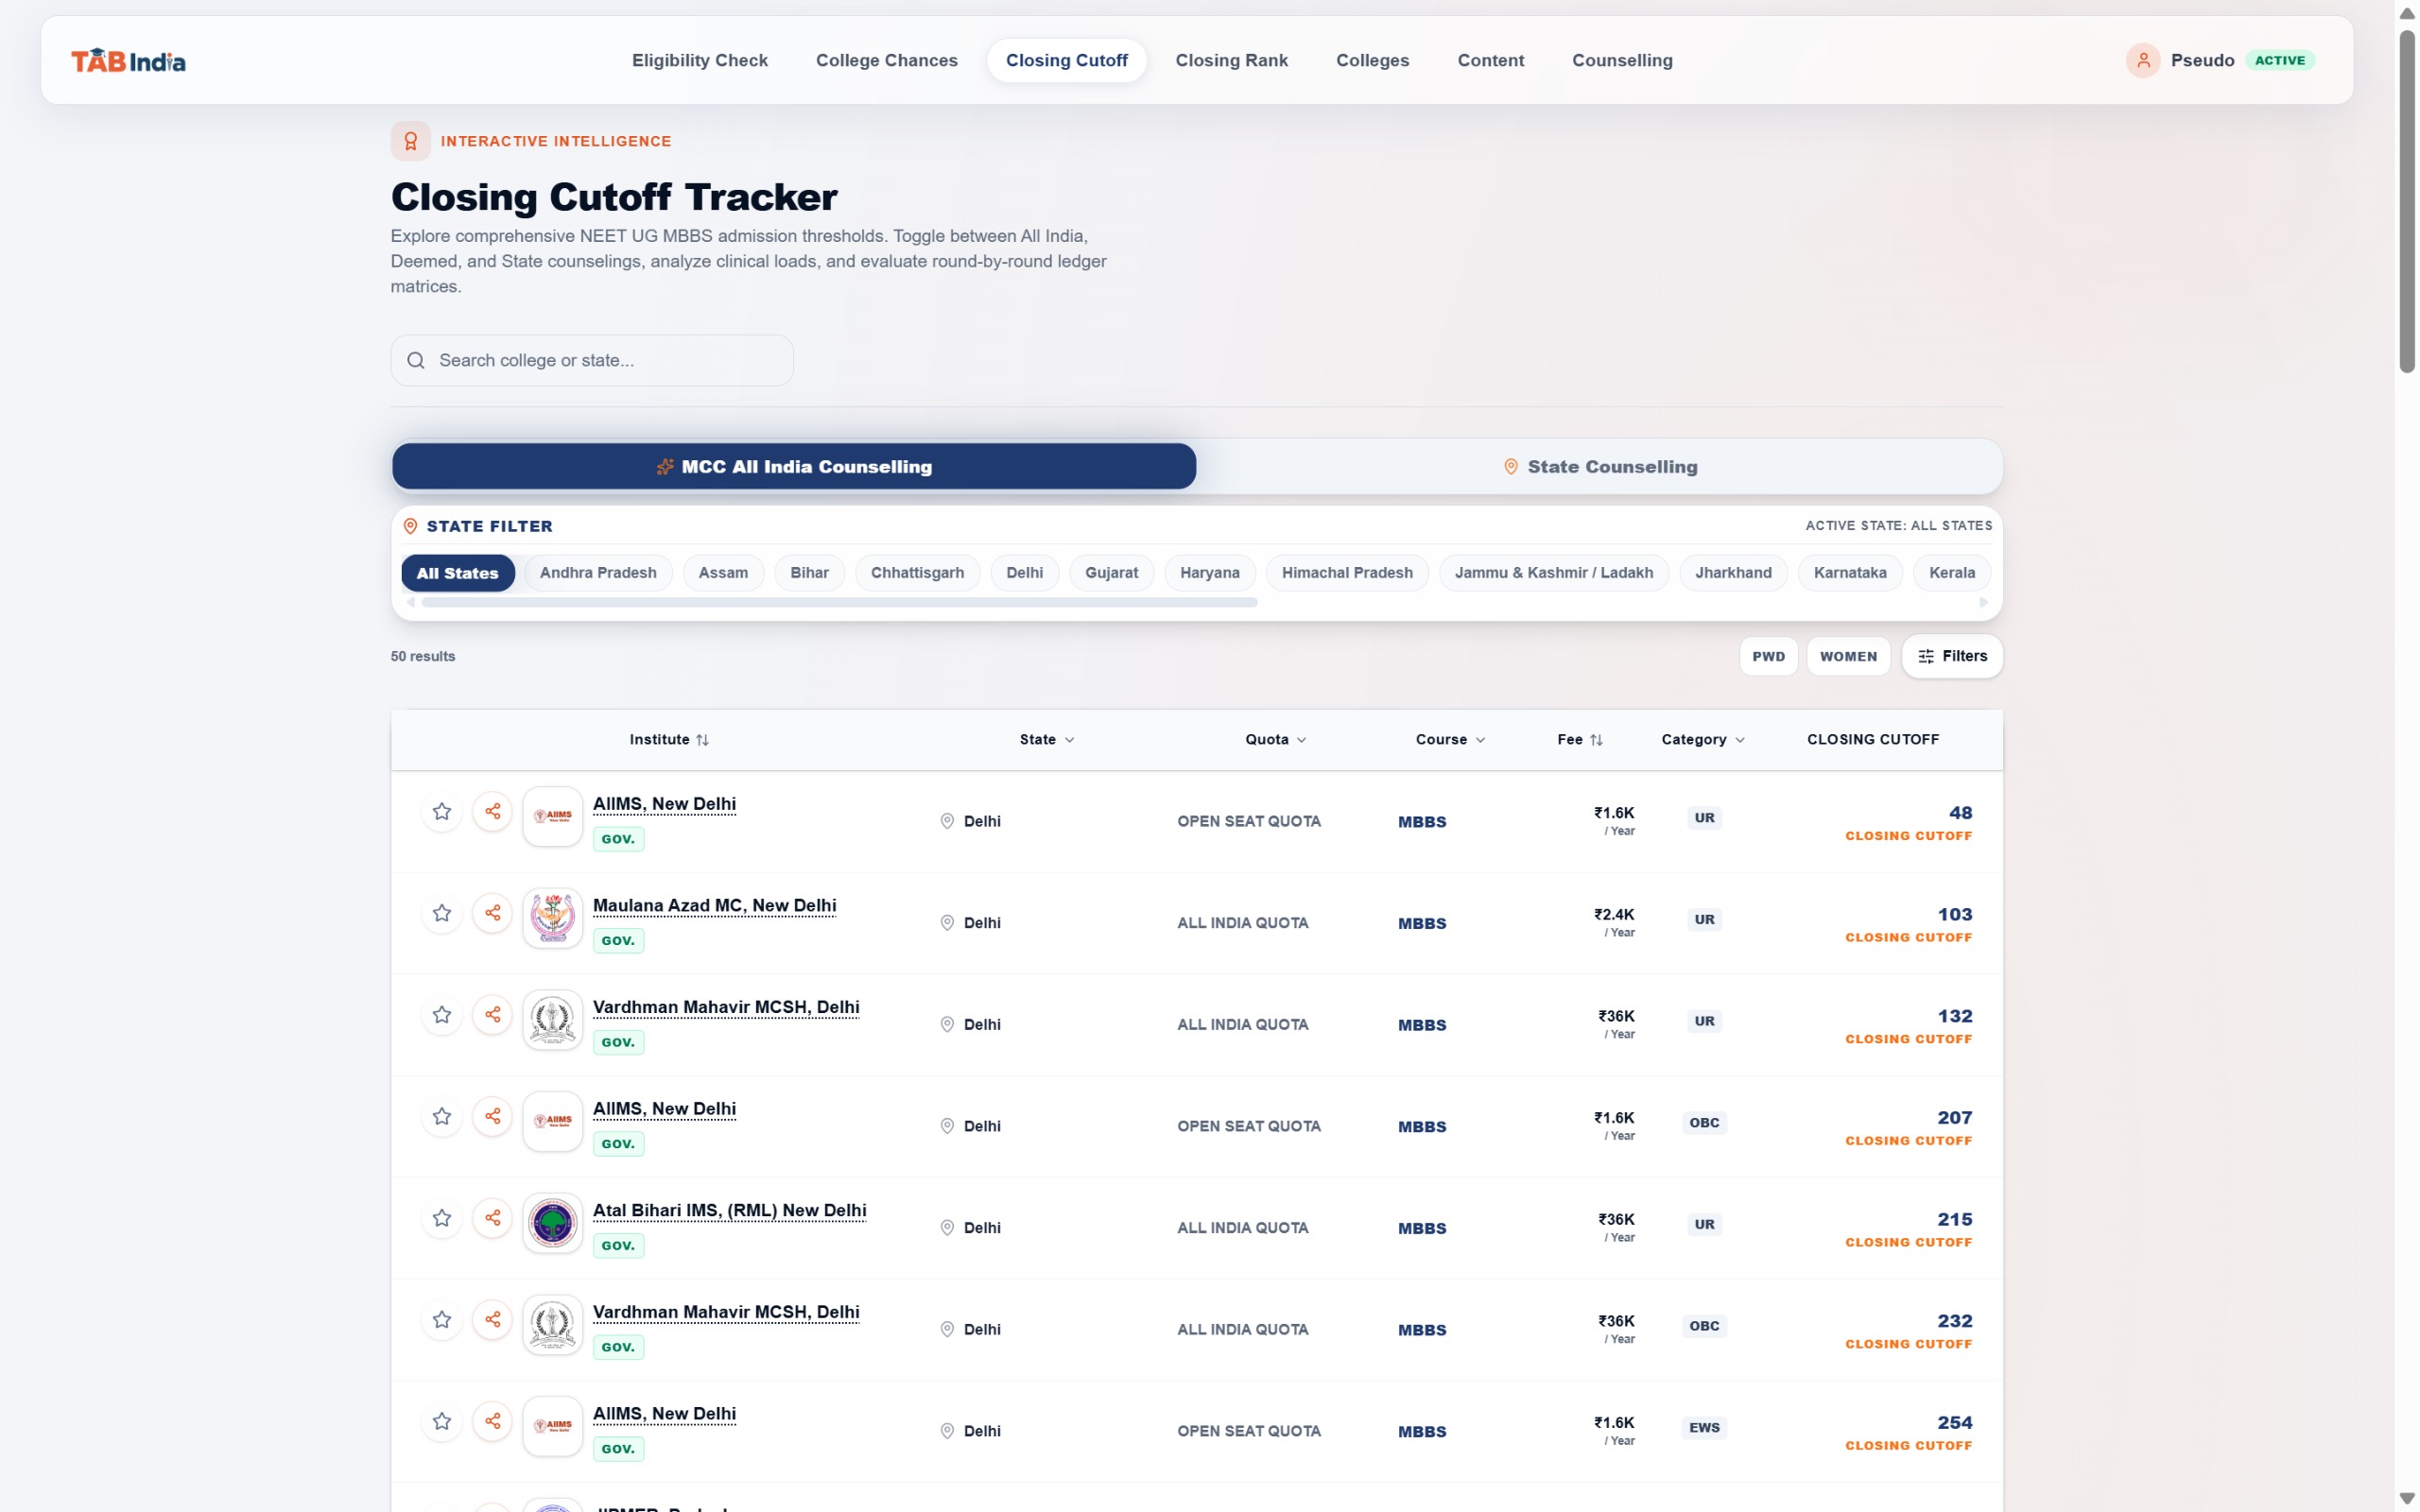Open the State column dropdown

(1047, 739)
